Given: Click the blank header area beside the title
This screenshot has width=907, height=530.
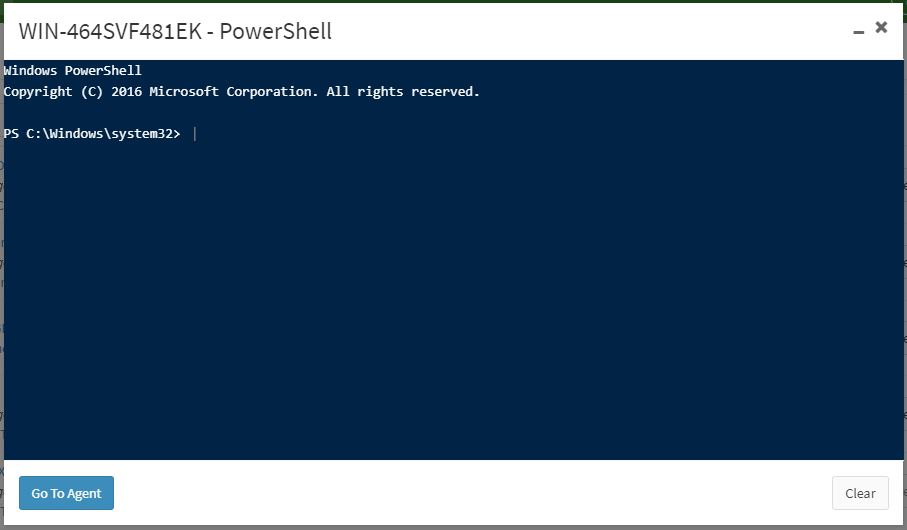Looking at the screenshot, I should (x=590, y=31).
